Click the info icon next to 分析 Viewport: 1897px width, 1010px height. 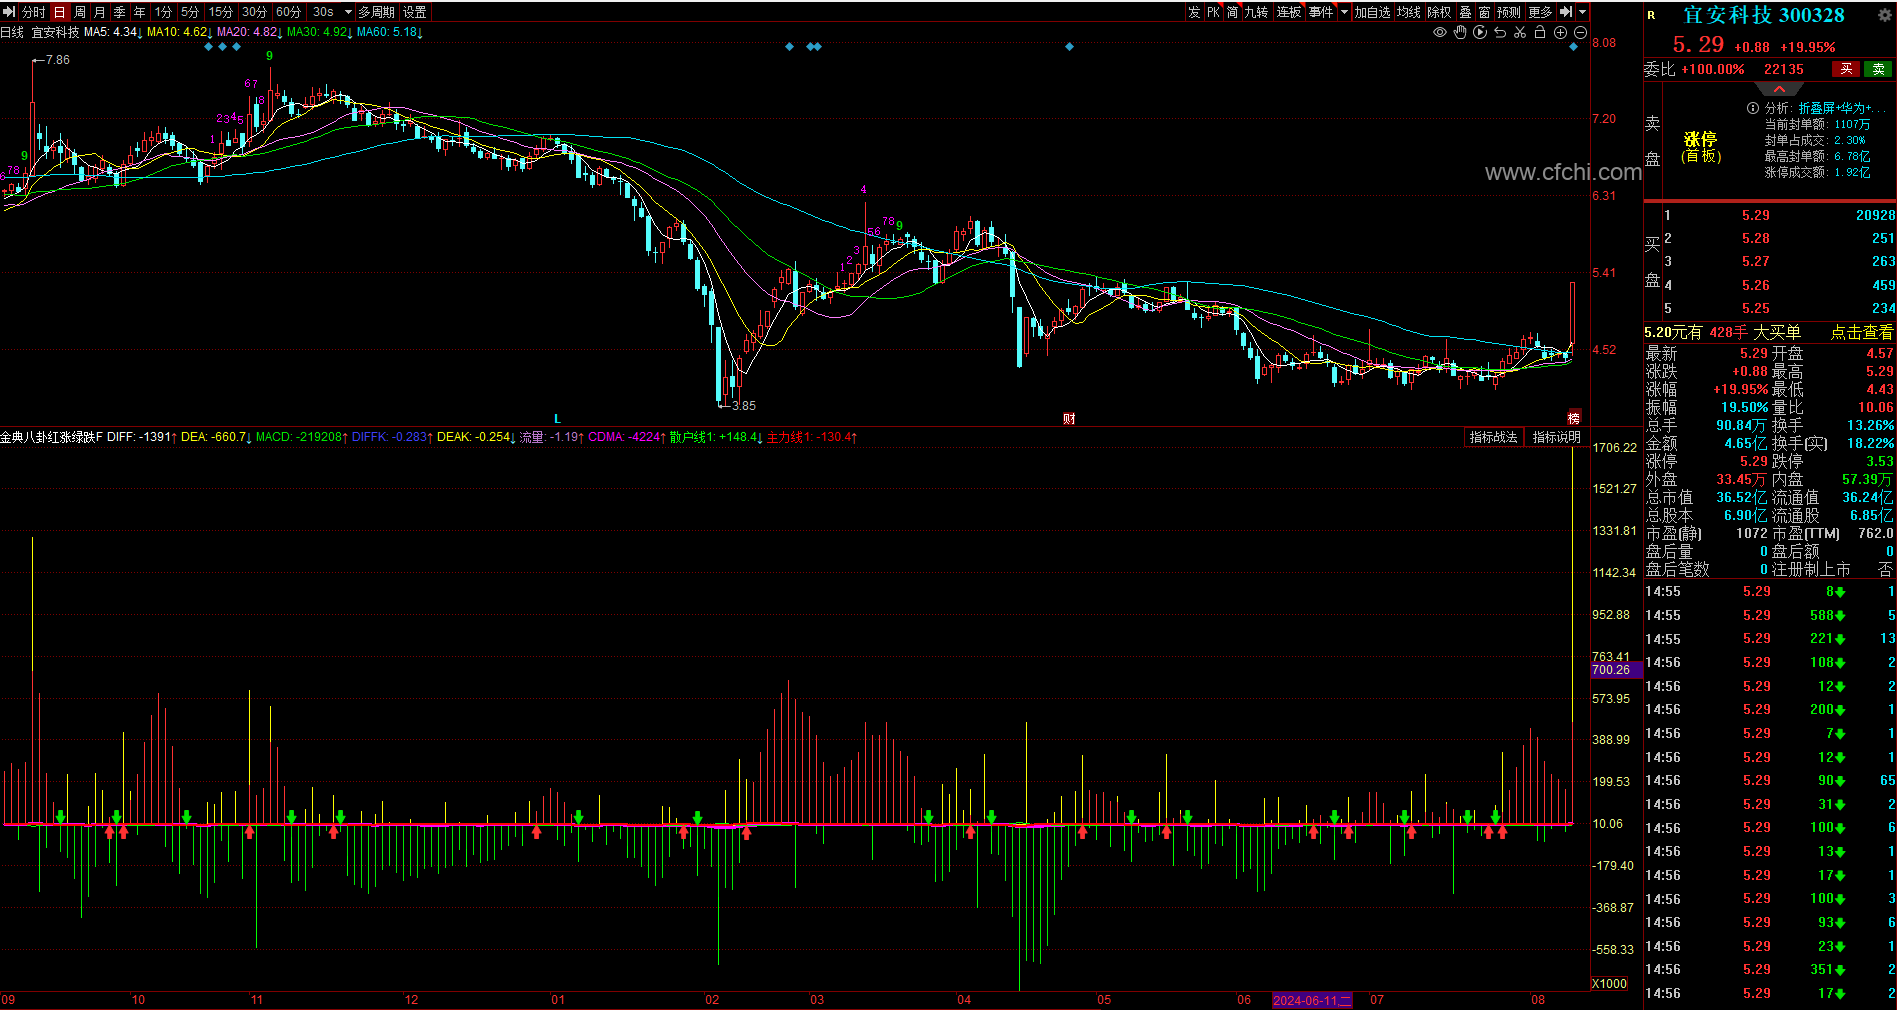(x=1752, y=108)
